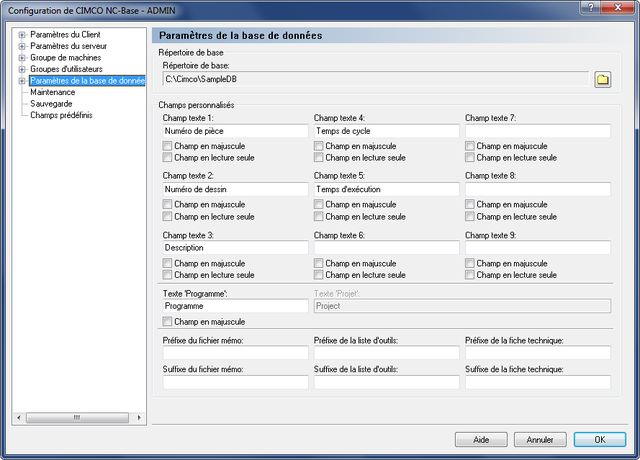Enable uppercase for Champ texte 1
This screenshot has height=460, width=640.
(x=167, y=146)
